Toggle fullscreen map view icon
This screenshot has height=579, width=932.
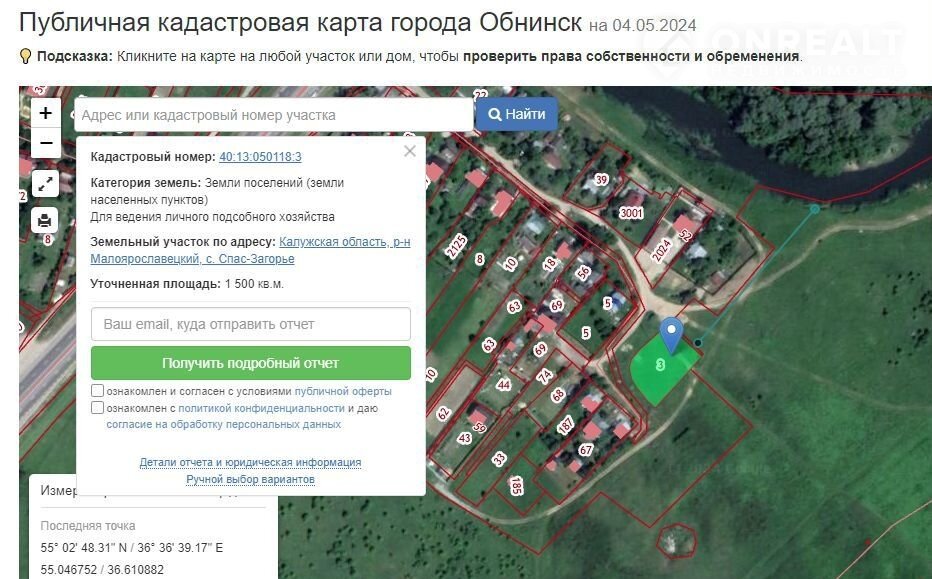coord(45,184)
